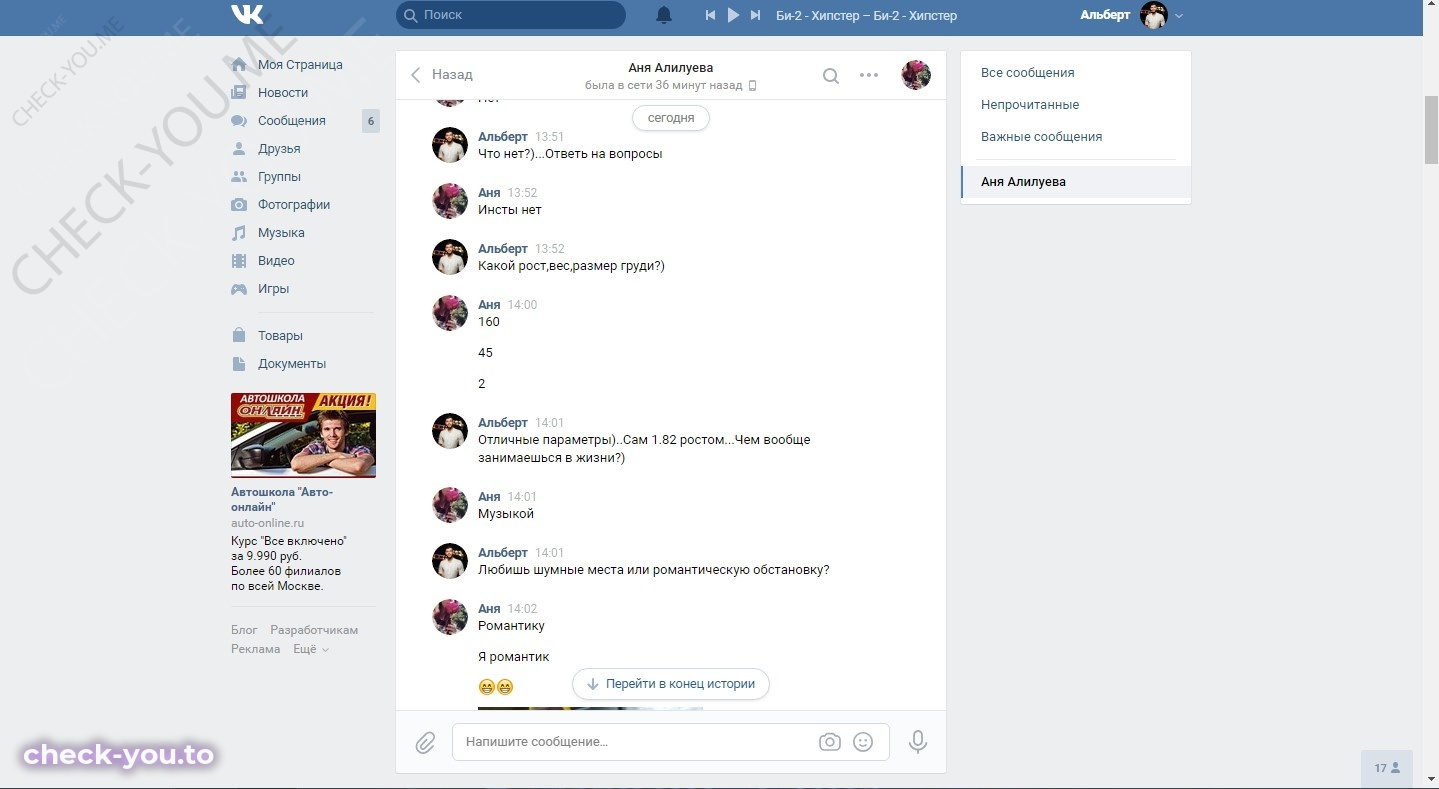Screen dimensions: 1439x789
Task: Expand the Ещё footer dropdown
Action: pos(311,649)
